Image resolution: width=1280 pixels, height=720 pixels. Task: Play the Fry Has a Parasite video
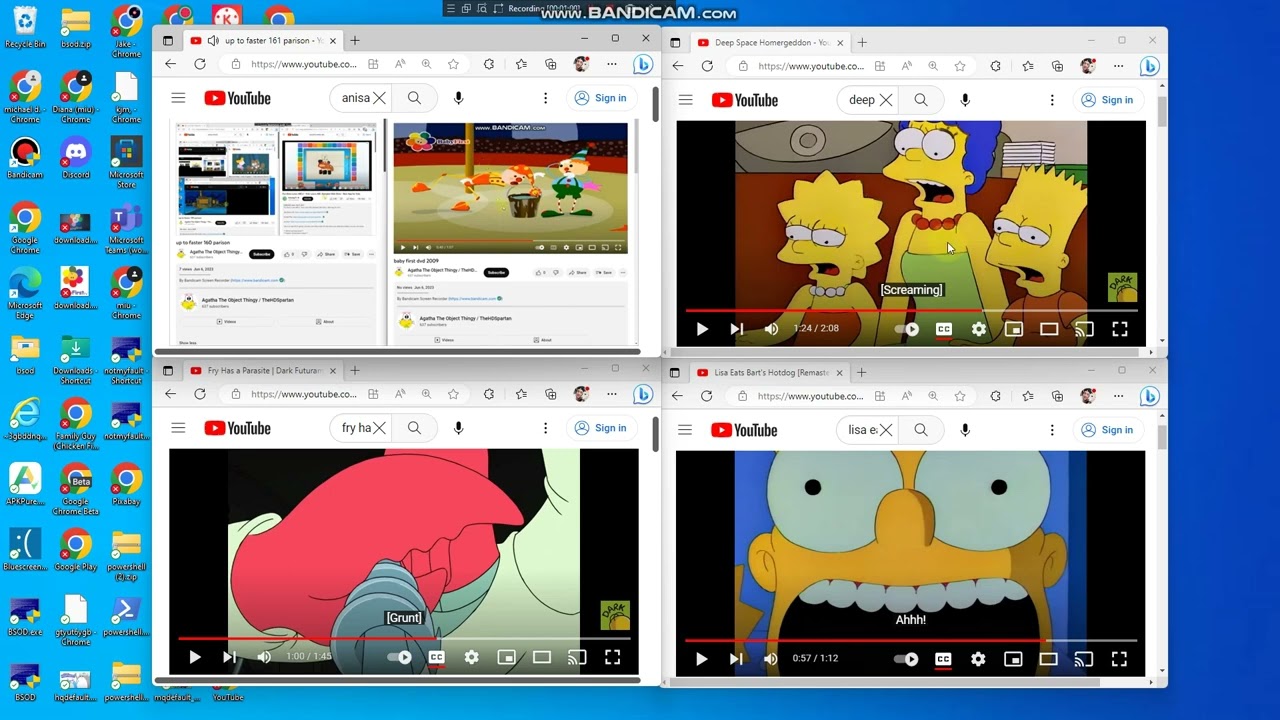195,657
